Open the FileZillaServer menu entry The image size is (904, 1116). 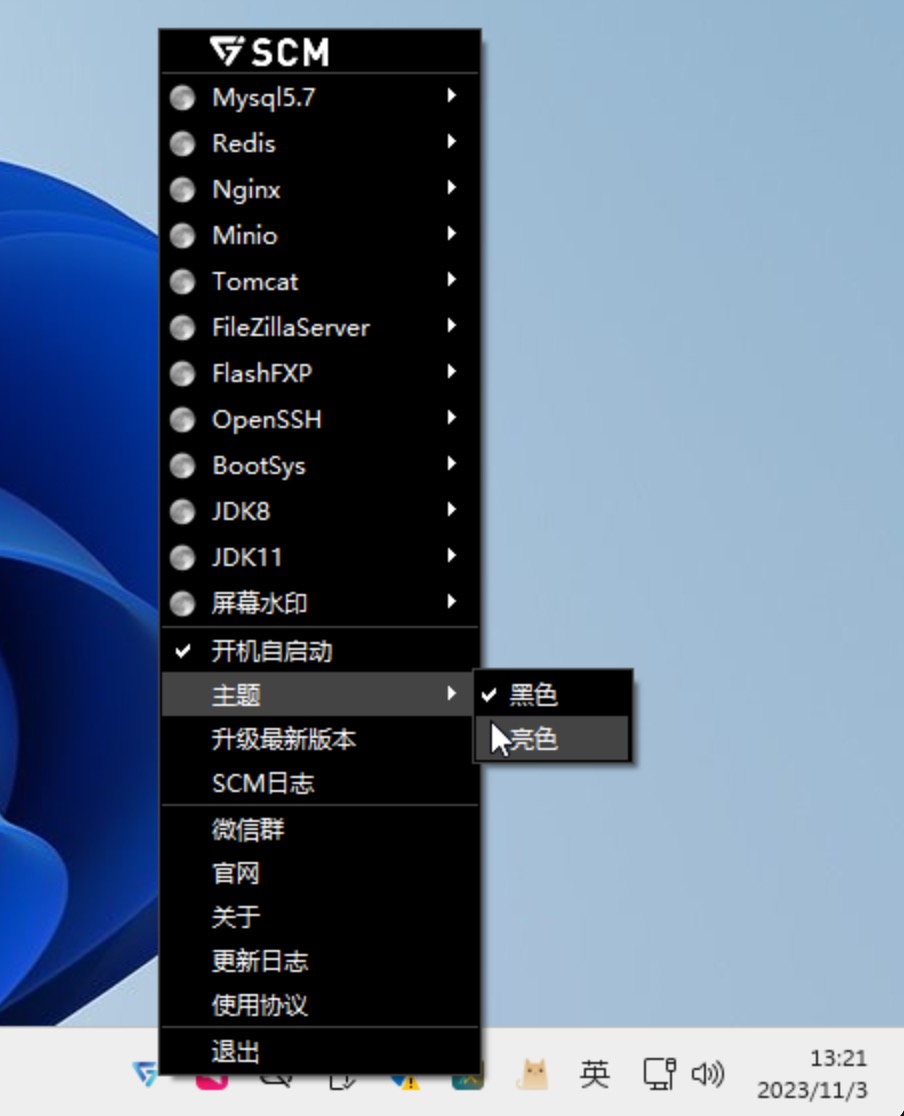coord(320,328)
